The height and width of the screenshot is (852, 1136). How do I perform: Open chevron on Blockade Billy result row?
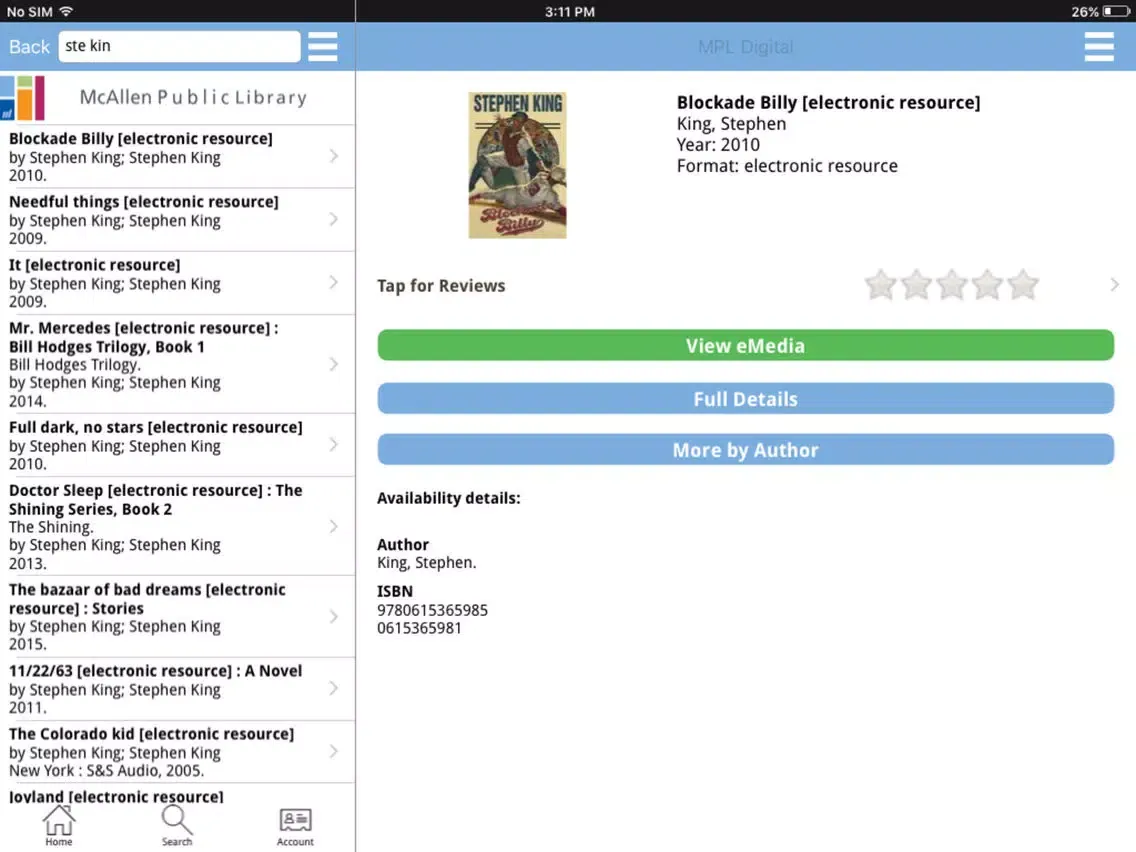[x=333, y=156]
